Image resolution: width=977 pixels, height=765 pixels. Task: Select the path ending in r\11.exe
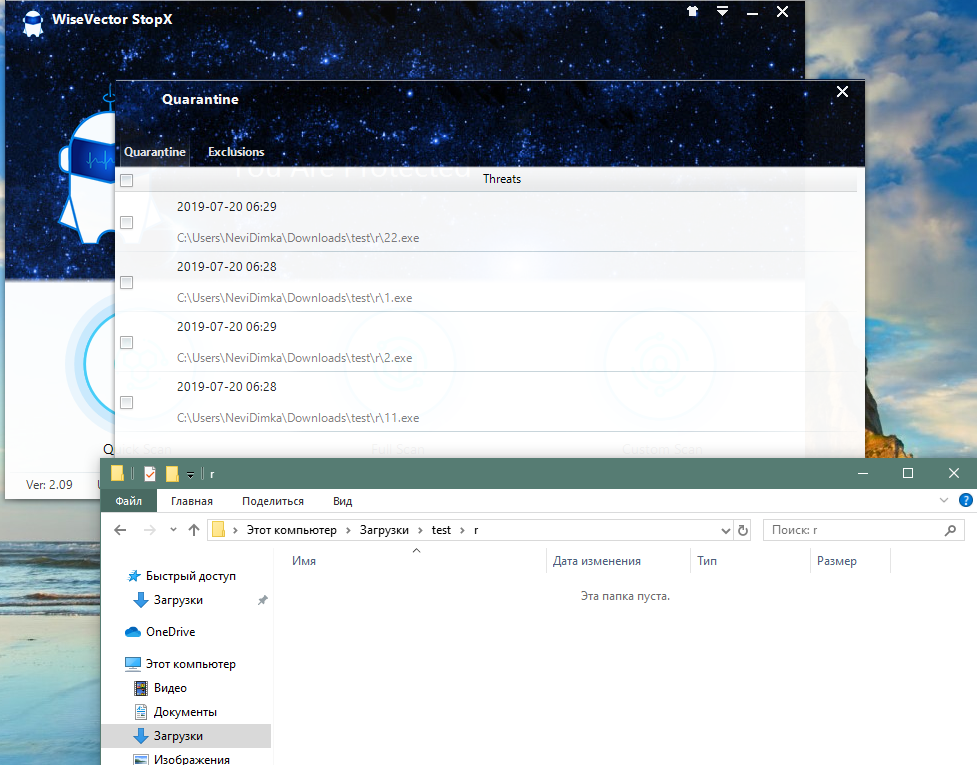coord(298,418)
